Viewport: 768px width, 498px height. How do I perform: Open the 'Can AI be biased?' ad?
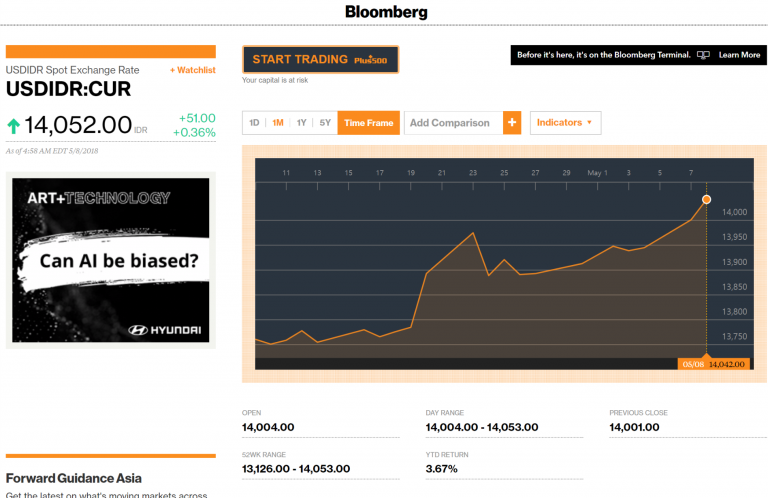pos(119,263)
